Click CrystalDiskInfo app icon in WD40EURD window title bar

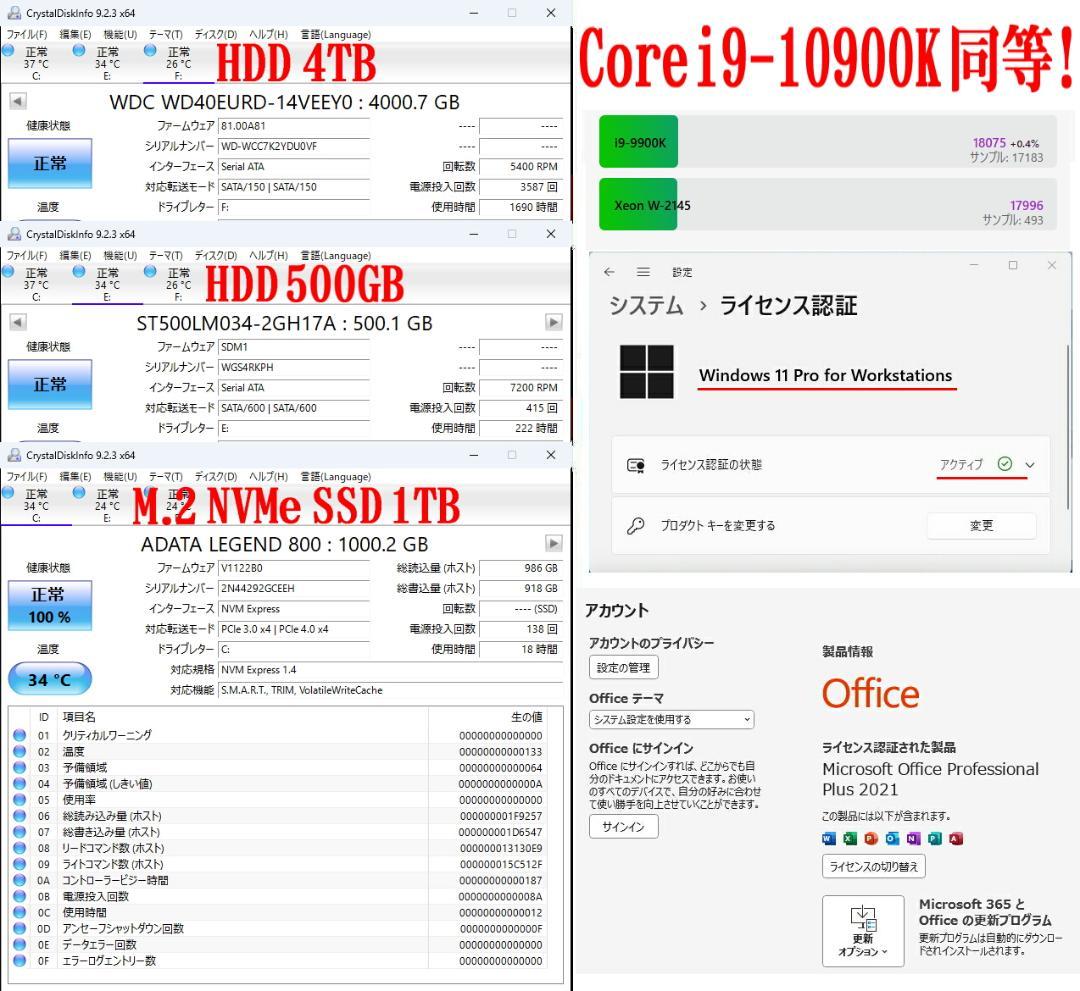(x=14, y=13)
